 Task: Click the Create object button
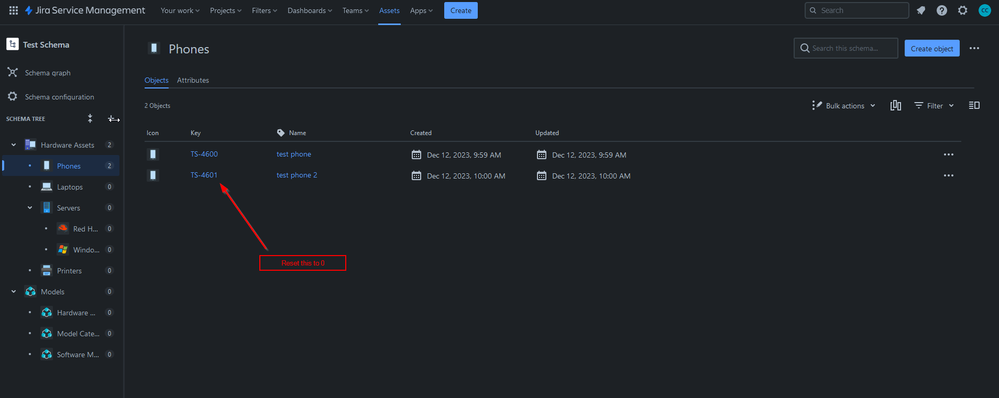(x=931, y=48)
